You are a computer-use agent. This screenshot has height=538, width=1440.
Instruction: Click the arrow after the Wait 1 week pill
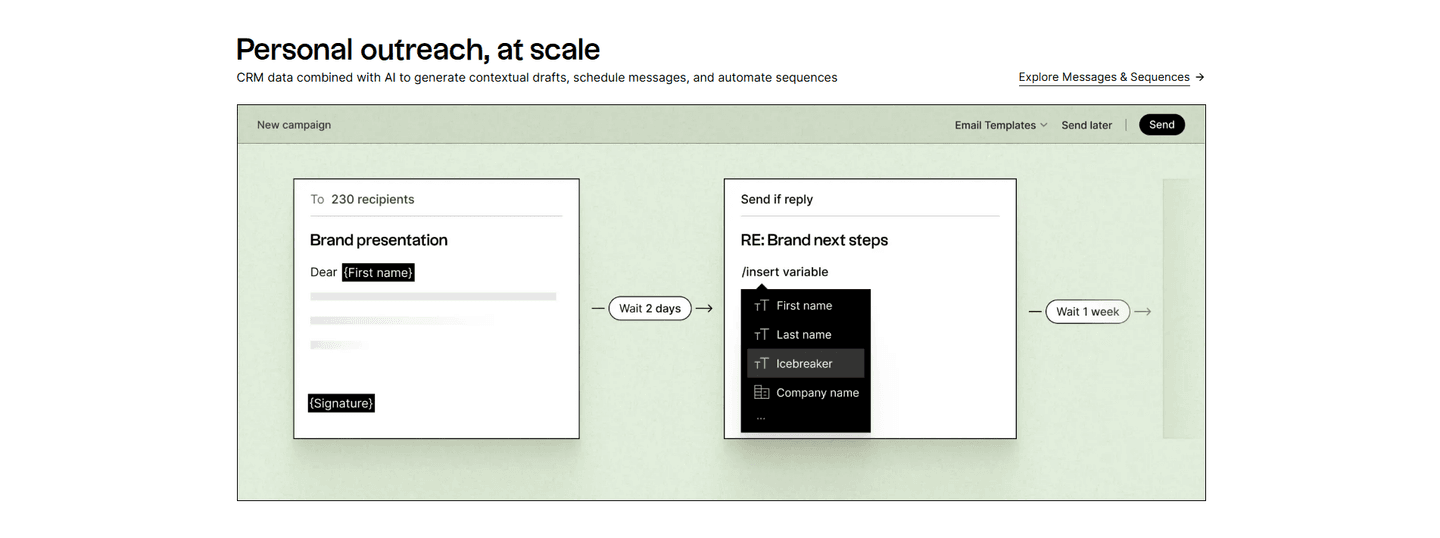pyautogui.click(x=1143, y=312)
